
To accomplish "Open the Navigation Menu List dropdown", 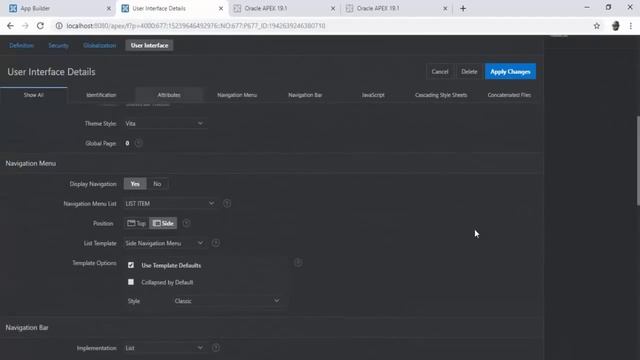I will point(170,203).
